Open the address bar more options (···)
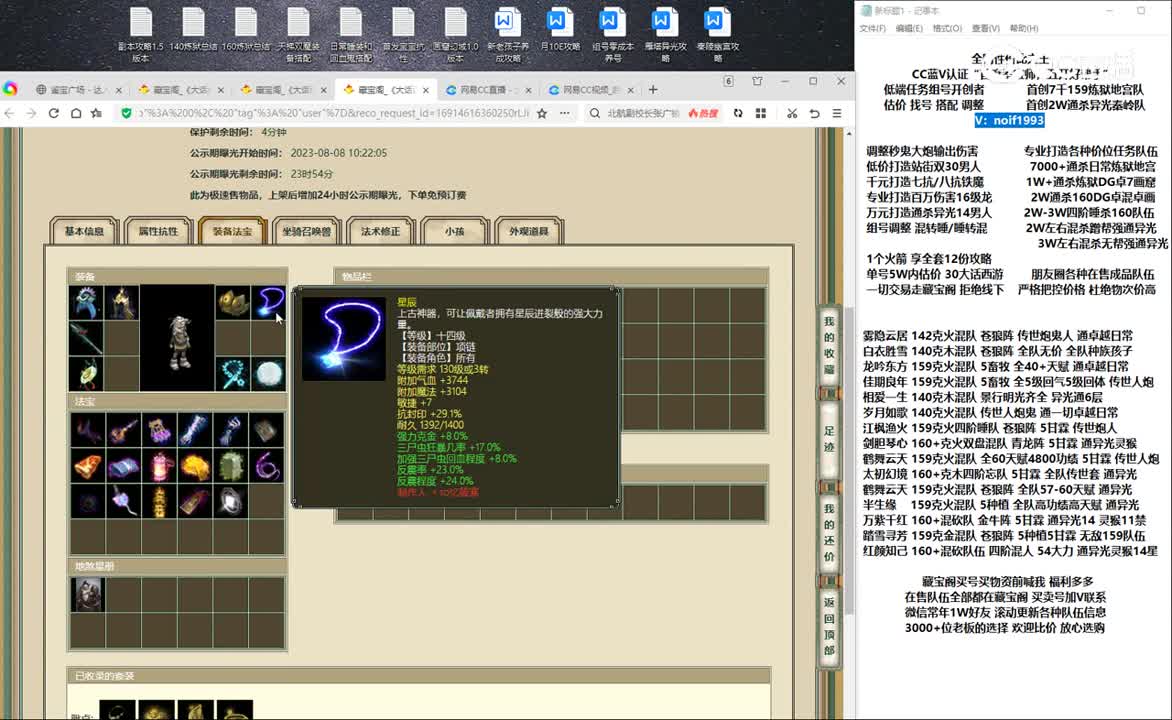The image size is (1172, 720). point(564,113)
